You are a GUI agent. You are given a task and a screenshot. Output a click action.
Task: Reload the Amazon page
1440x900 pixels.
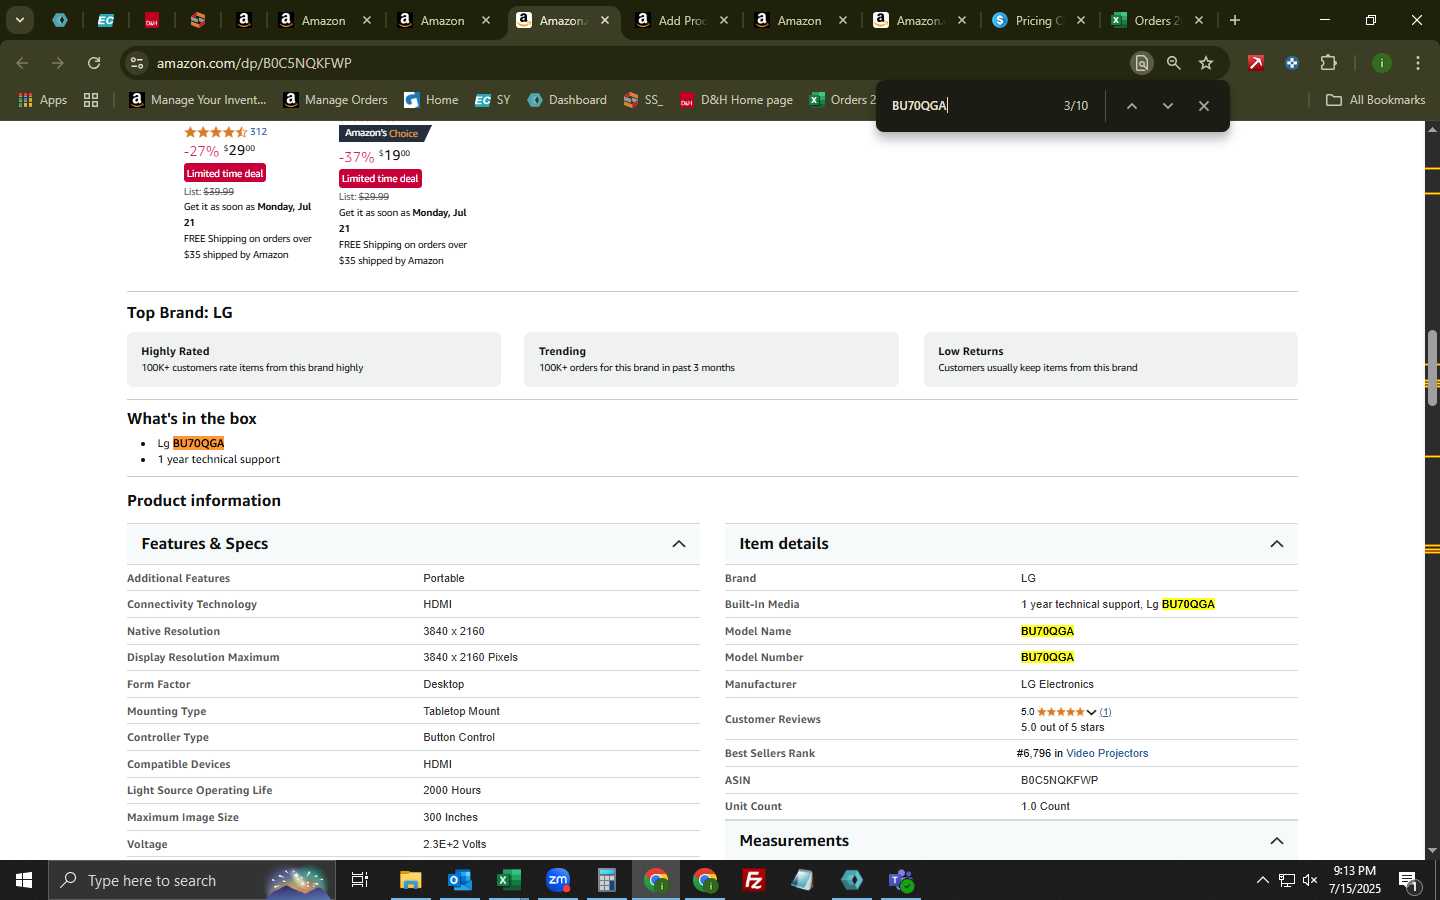pos(94,63)
